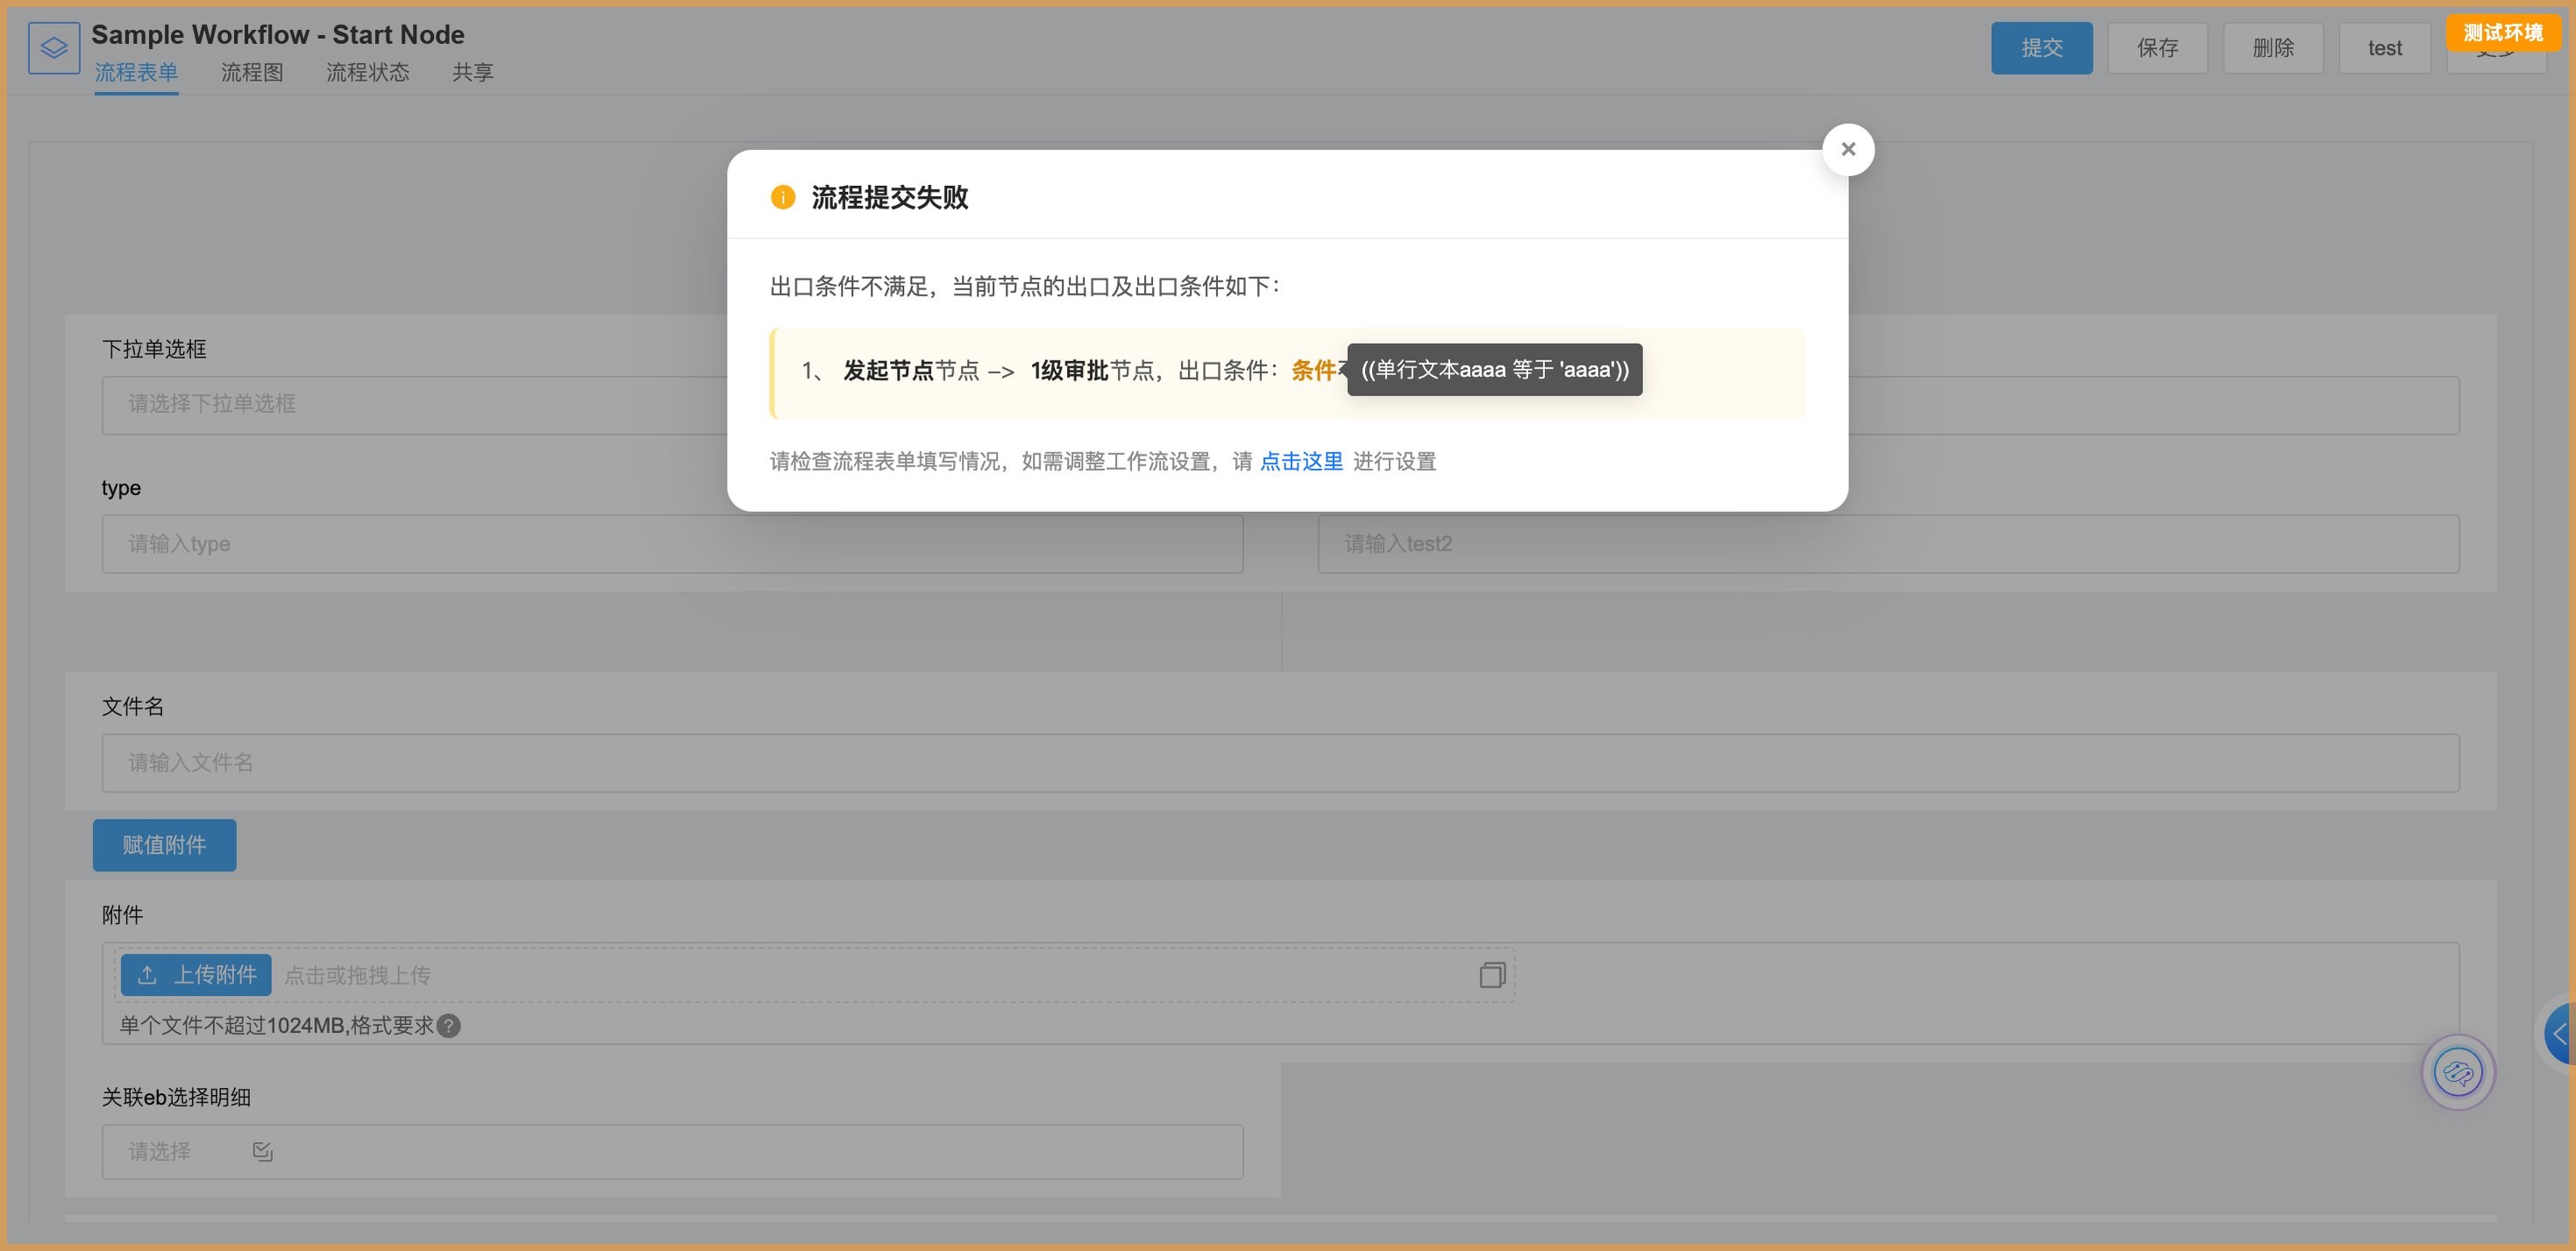This screenshot has height=1251, width=2576.
Task: Open the 流程状态 tab
Action: click(367, 72)
